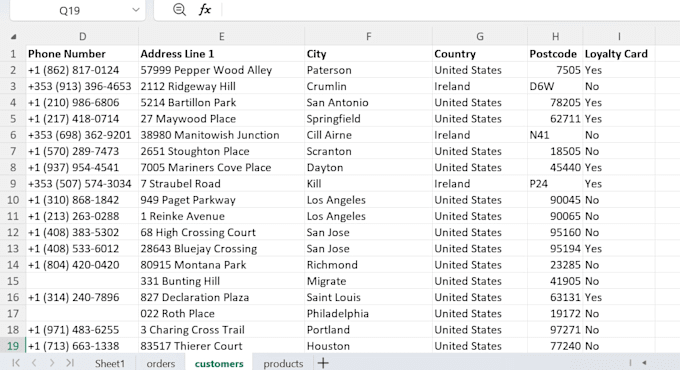Screen dimensions: 680x370
Task: Click the horizontal scrollbar left arrow
Action: click(x=644, y=363)
